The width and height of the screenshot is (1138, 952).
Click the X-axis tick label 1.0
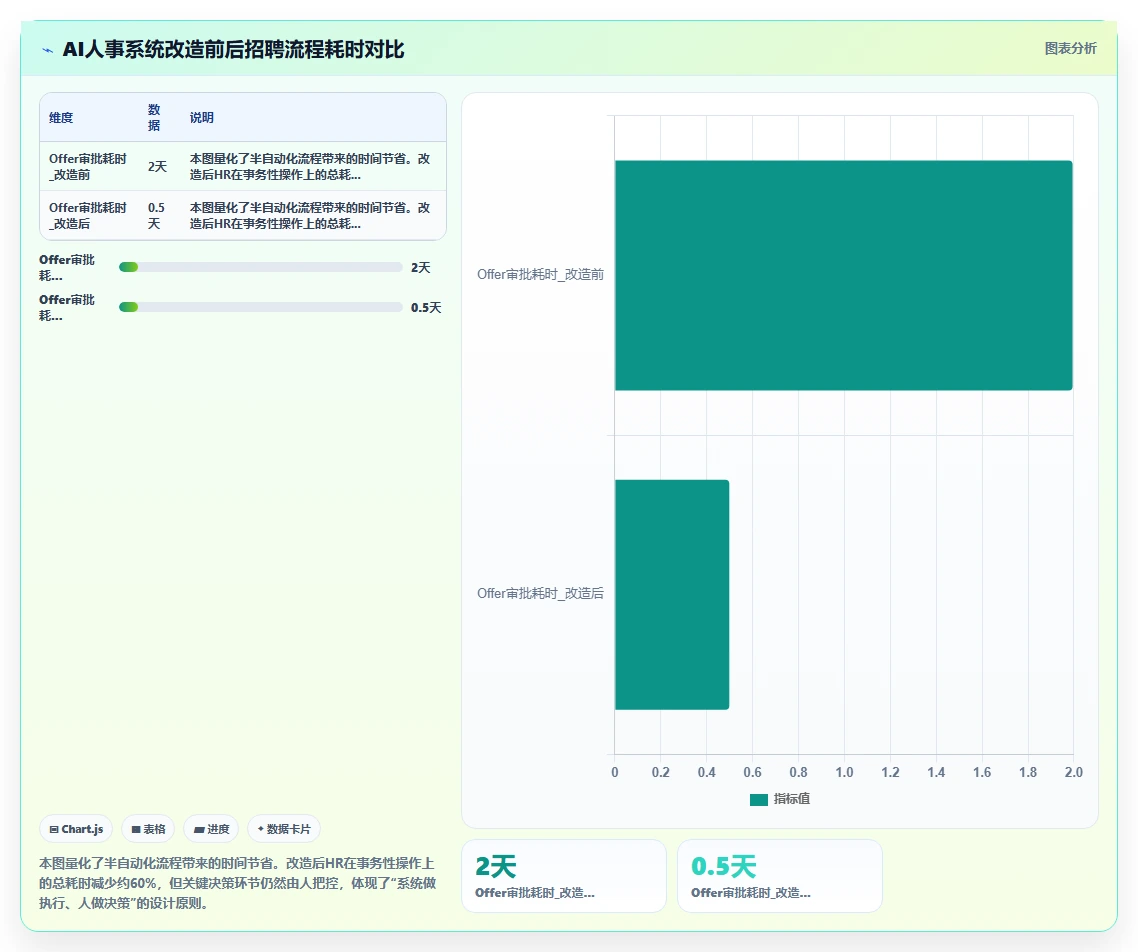[844, 772]
